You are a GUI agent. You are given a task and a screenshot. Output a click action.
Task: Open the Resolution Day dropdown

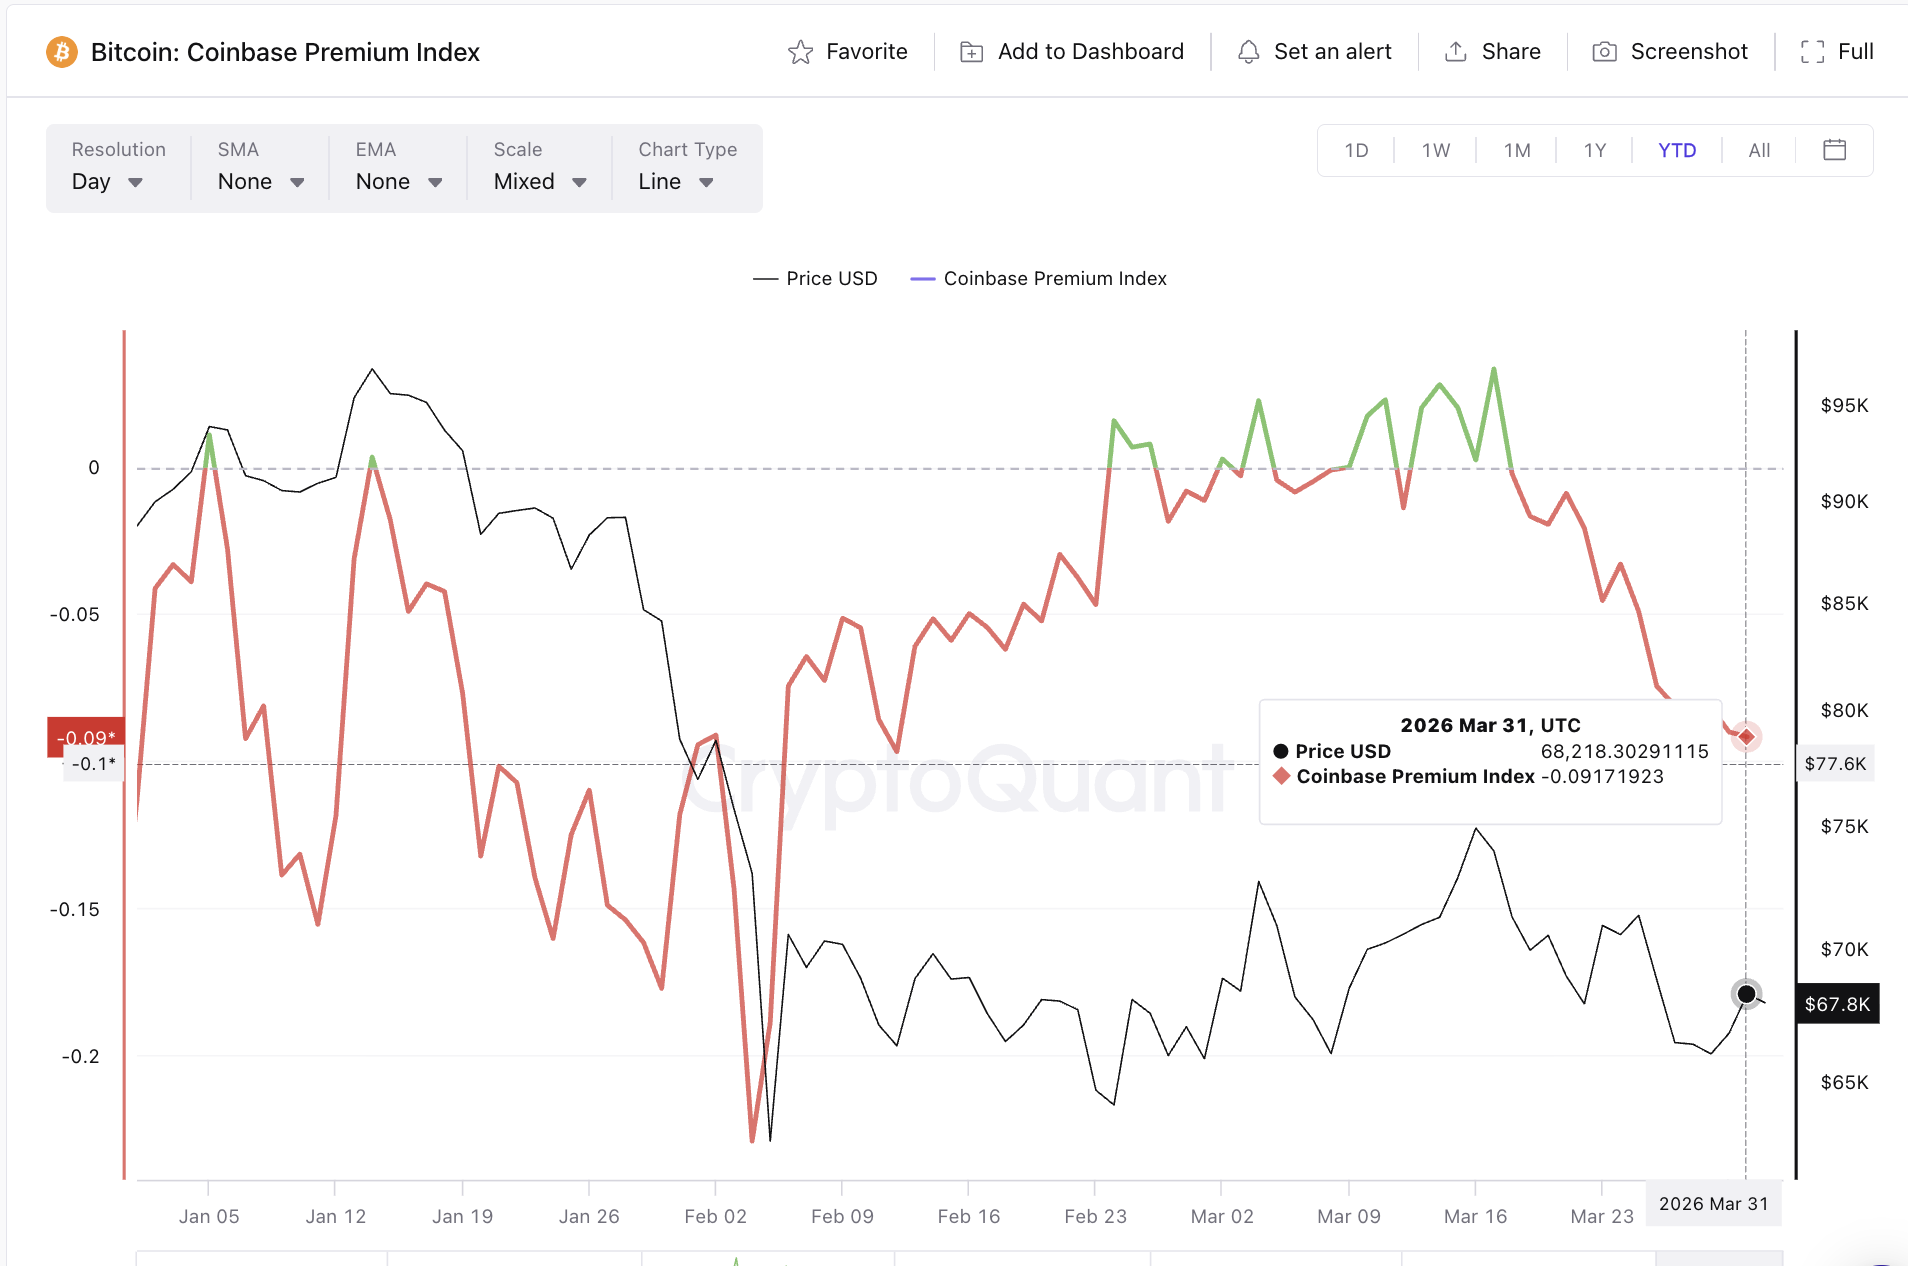pyautogui.click(x=107, y=182)
